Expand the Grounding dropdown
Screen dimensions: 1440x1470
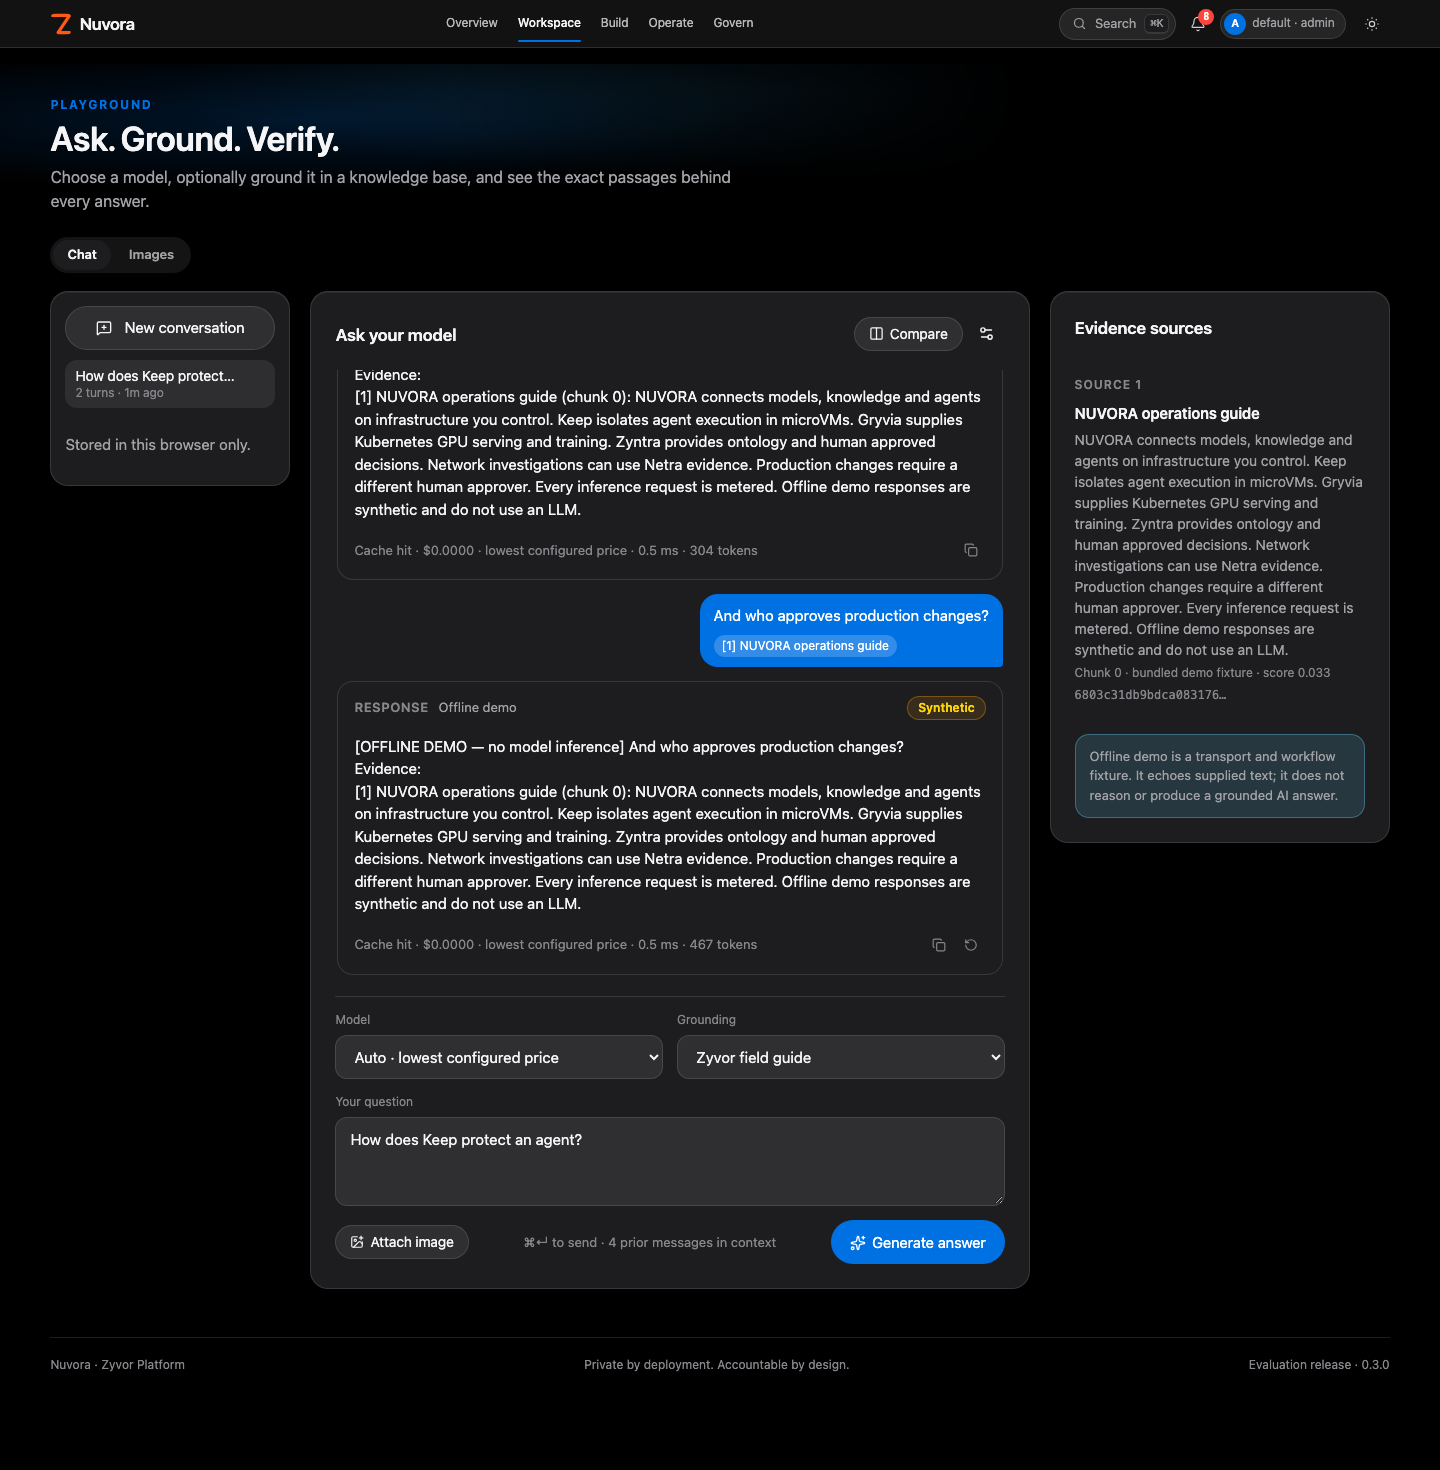pos(841,1057)
